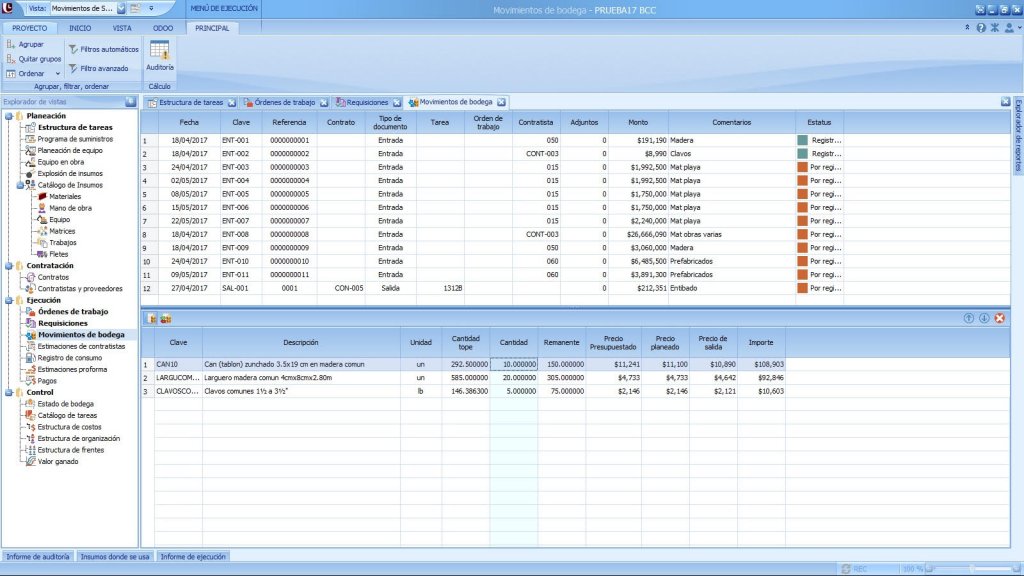Click the help question mark icon
1024x576 pixels.
coord(981,28)
